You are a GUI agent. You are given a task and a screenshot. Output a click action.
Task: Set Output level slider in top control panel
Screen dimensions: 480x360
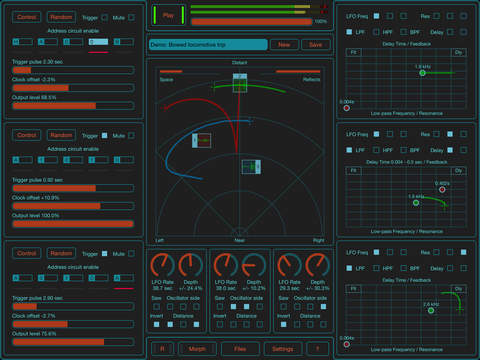pos(73,106)
